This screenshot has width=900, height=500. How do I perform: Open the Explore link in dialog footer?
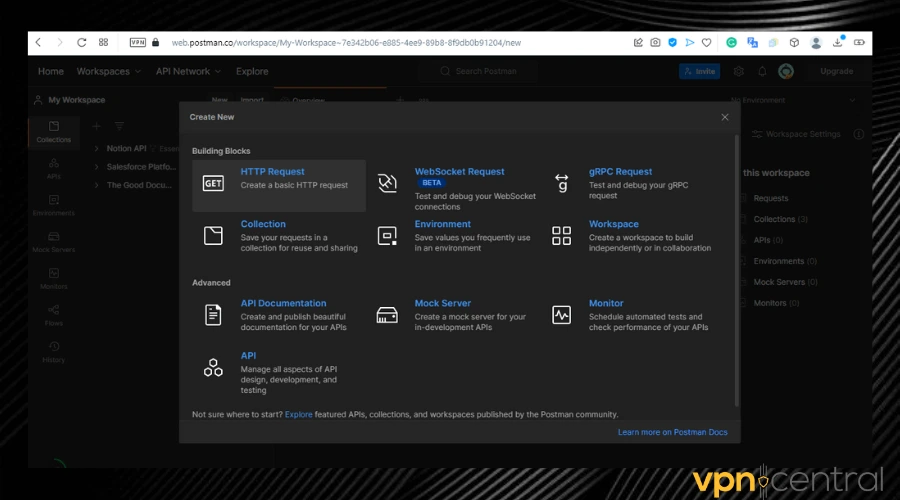tap(298, 414)
